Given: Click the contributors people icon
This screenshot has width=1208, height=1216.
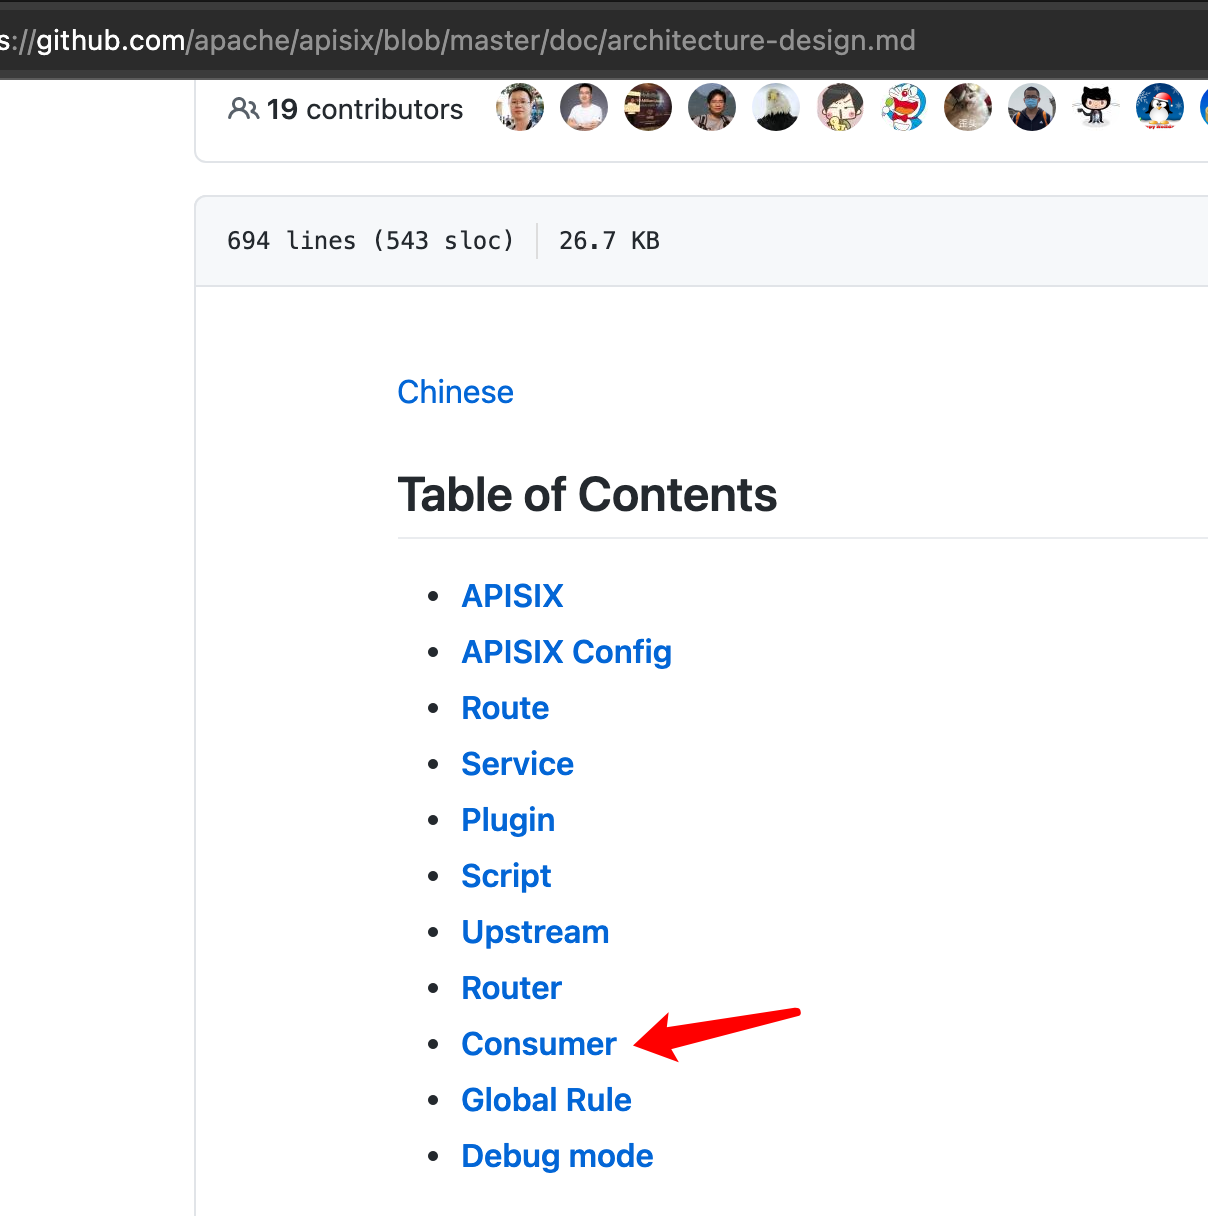Looking at the screenshot, I should tap(243, 108).
